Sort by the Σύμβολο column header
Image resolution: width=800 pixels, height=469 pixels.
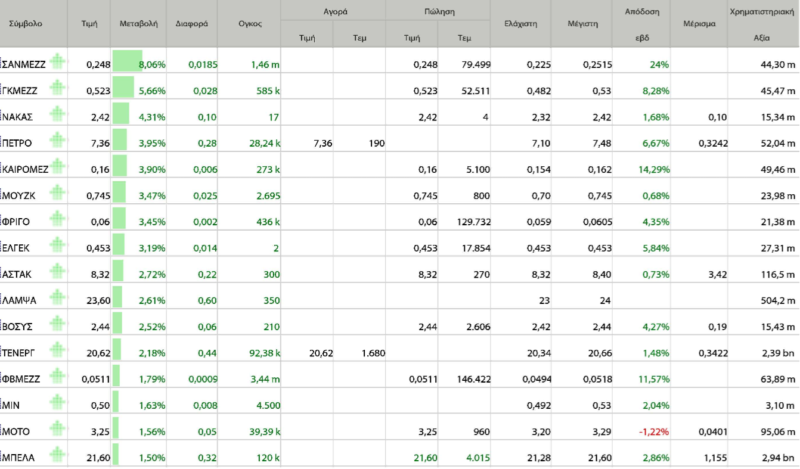tap(25, 21)
